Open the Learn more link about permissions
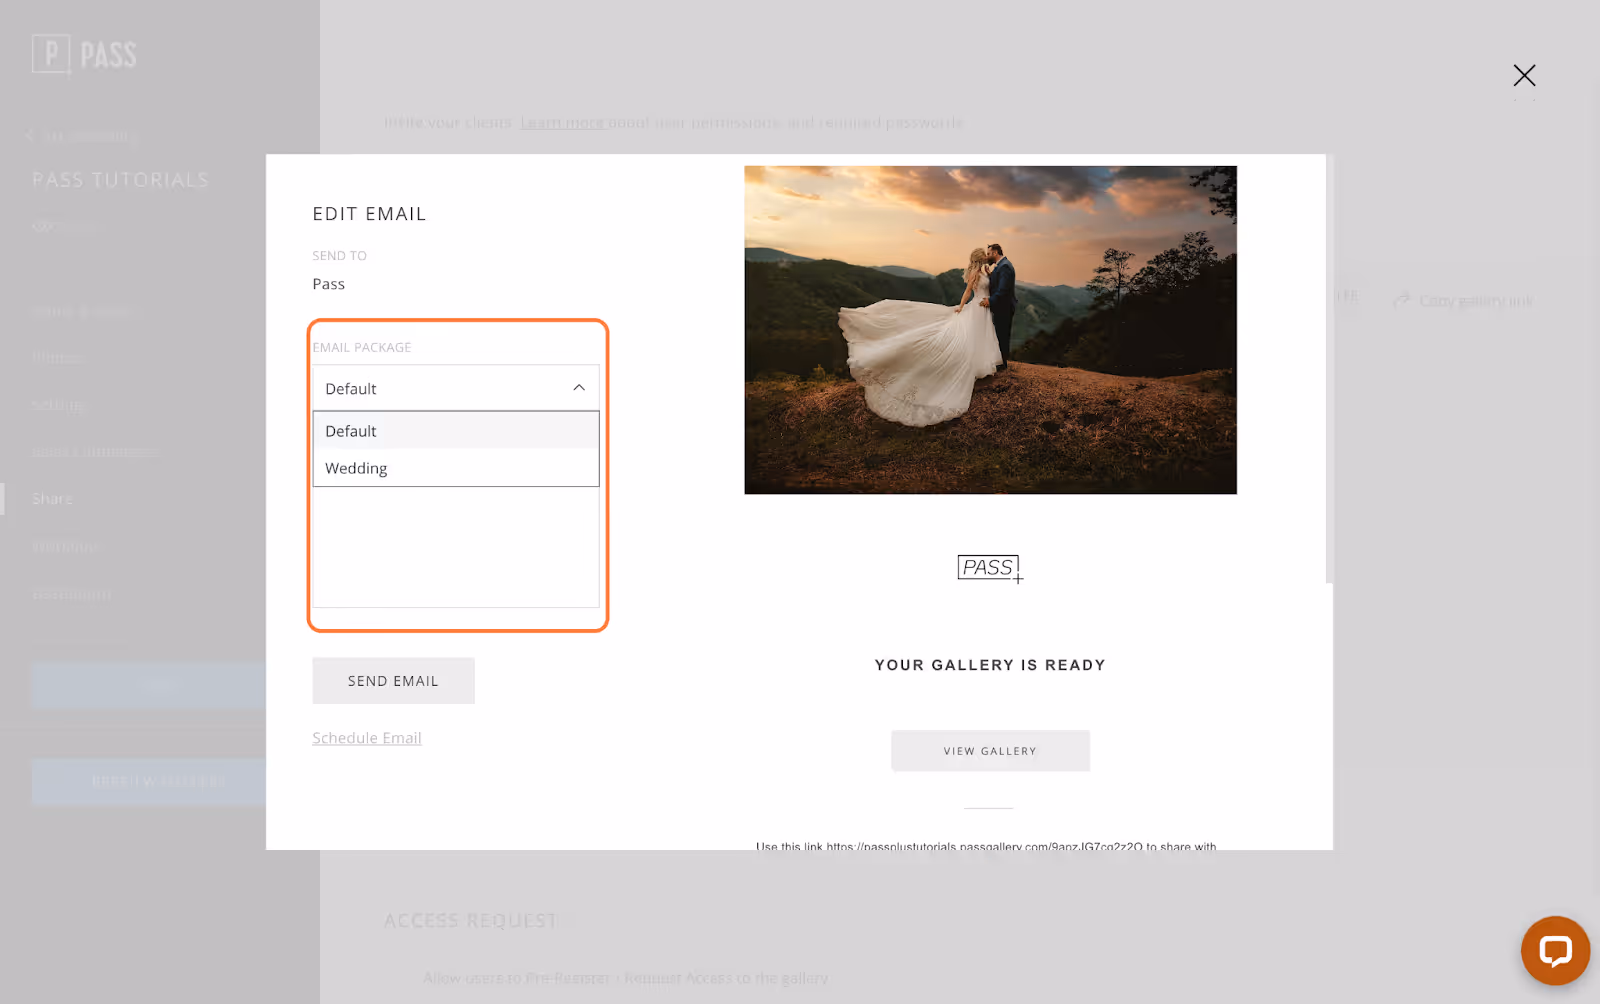Image resolution: width=1600 pixels, height=1004 pixels. point(562,123)
